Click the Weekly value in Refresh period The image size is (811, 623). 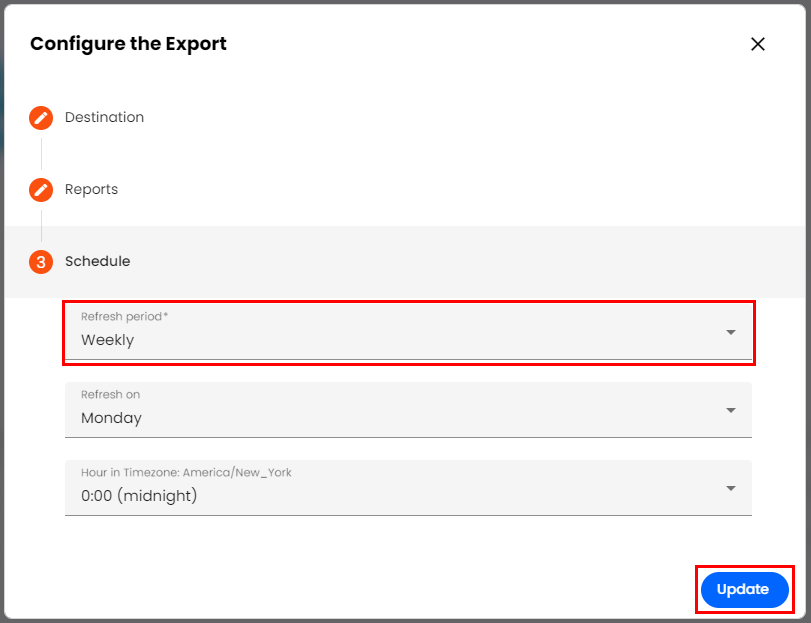click(107, 340)
